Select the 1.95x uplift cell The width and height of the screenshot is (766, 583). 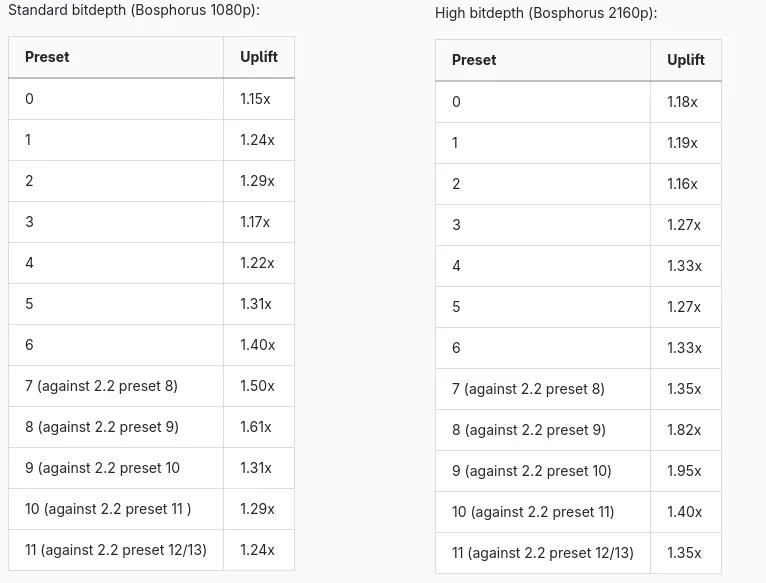(684, 471)
